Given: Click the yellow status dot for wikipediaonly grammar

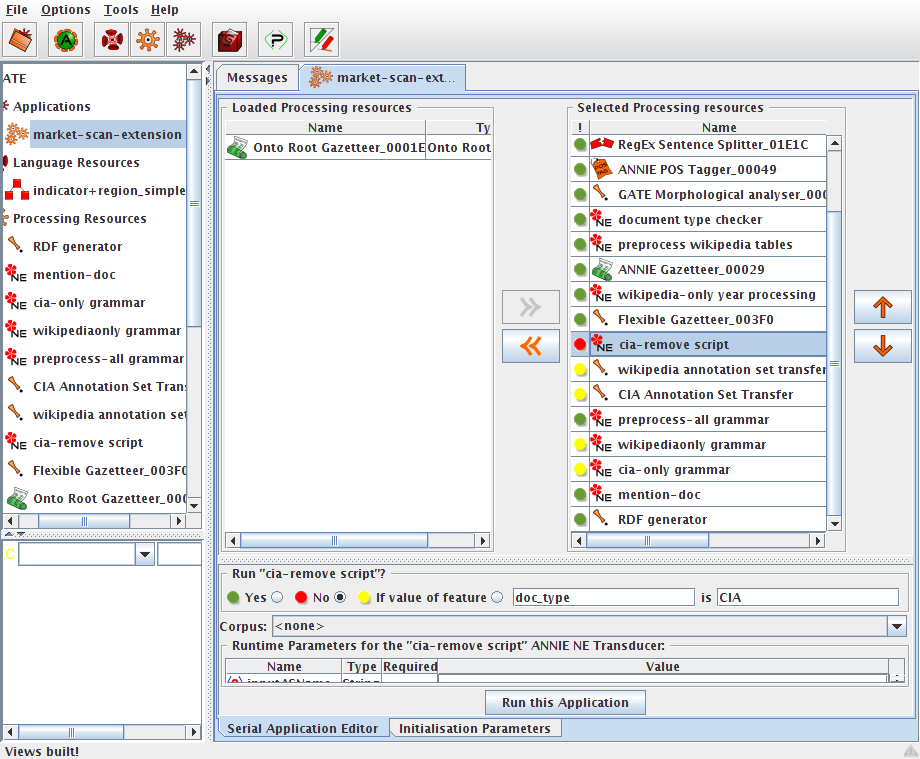Looking at the screenshot, I should pos(580,445).
